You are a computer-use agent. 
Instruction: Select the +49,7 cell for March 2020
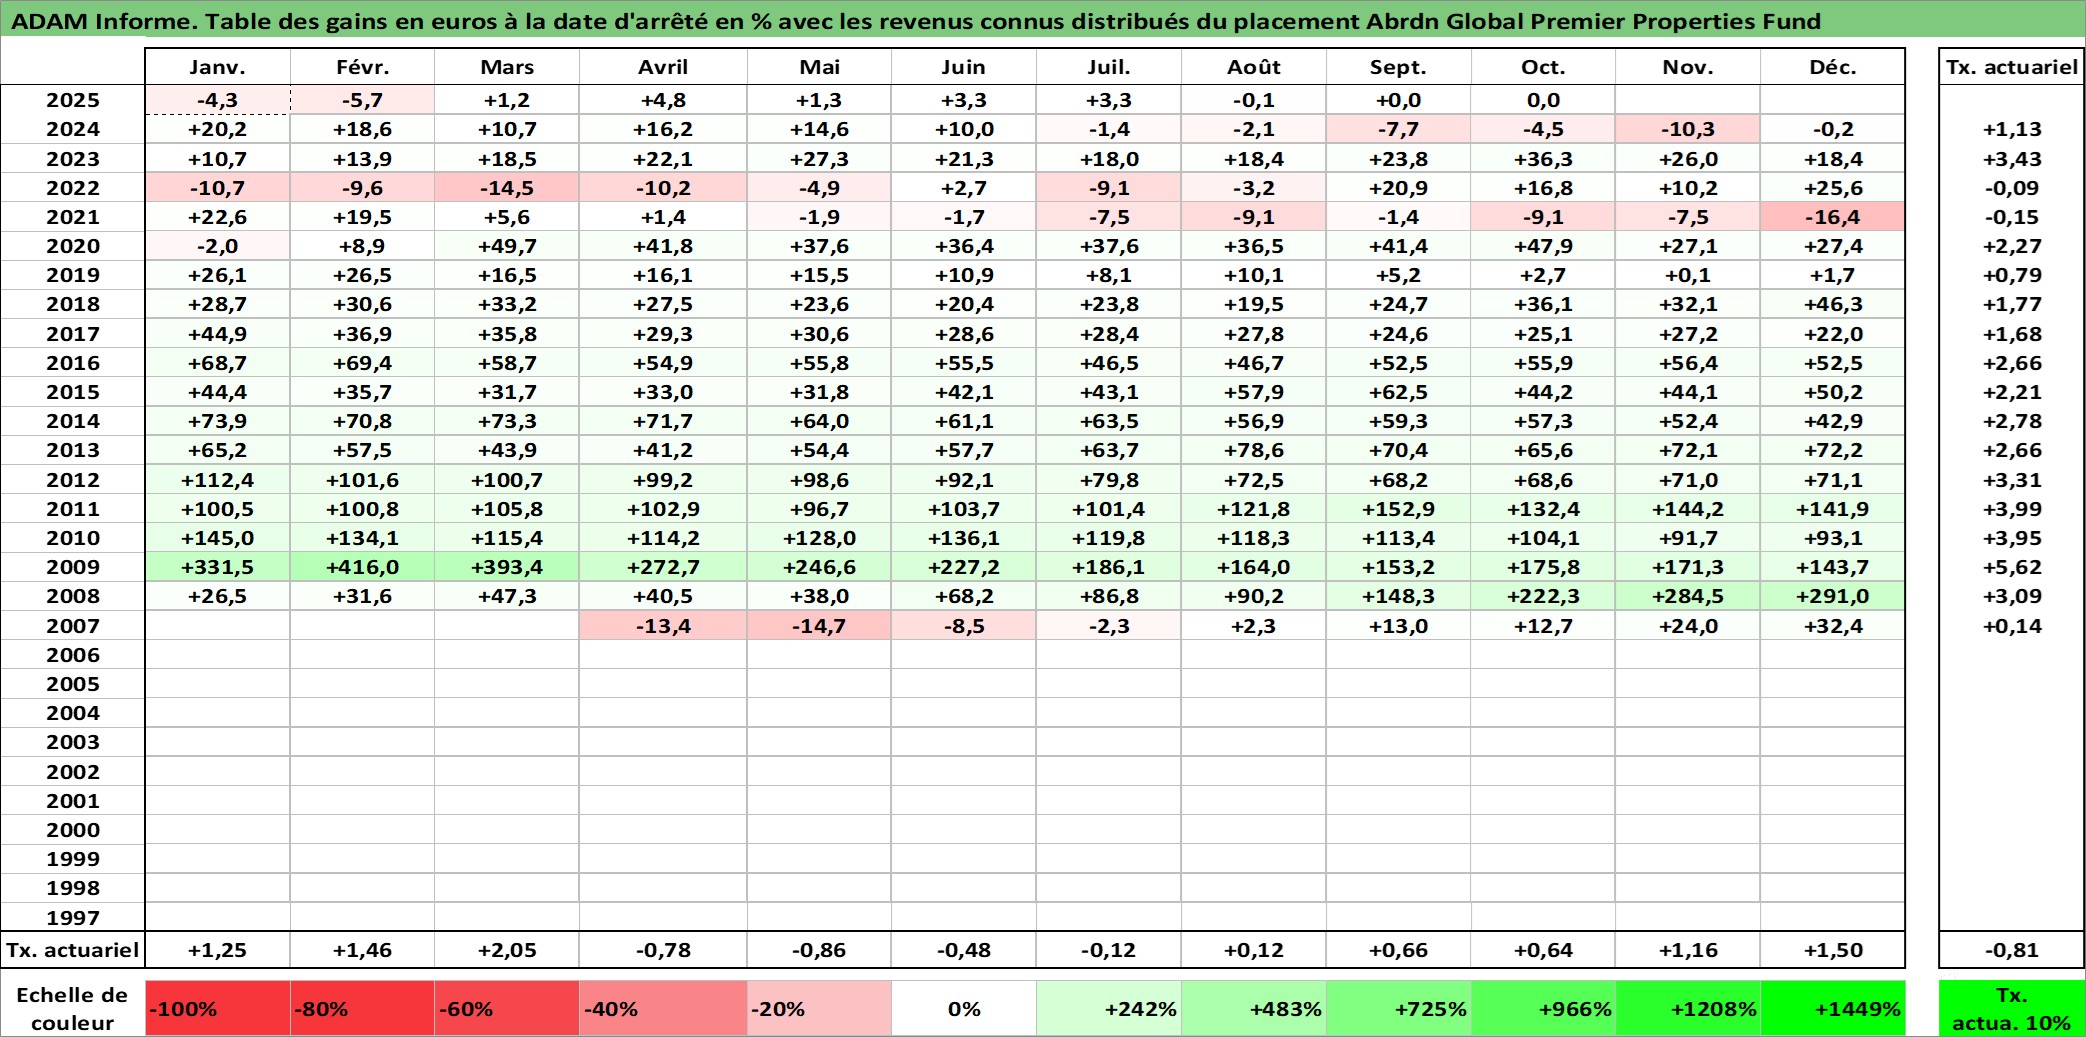[x=507, y=246]
